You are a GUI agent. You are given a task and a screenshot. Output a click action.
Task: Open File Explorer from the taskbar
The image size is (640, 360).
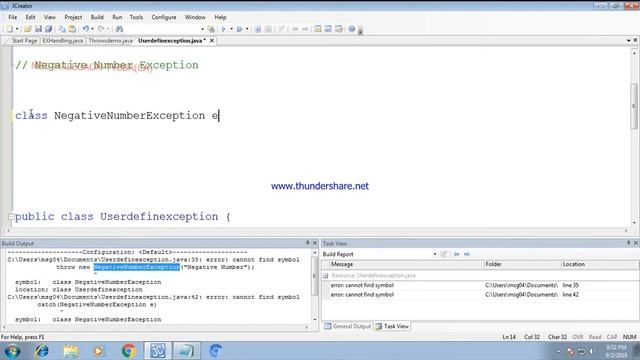pos(71,351)
